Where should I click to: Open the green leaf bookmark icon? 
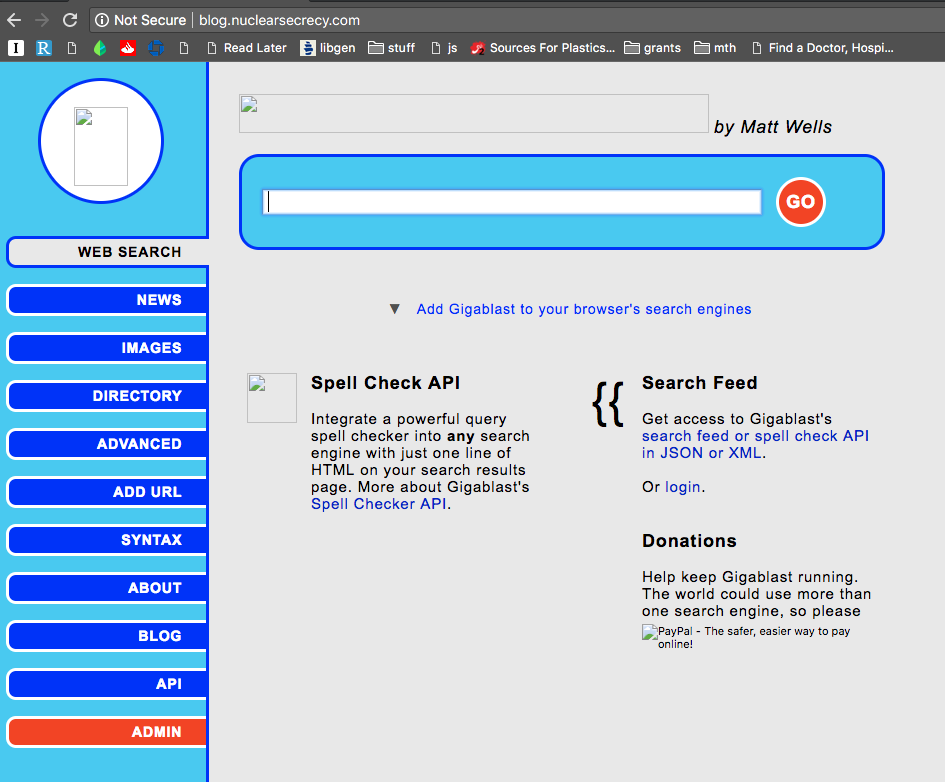[100, 48]
